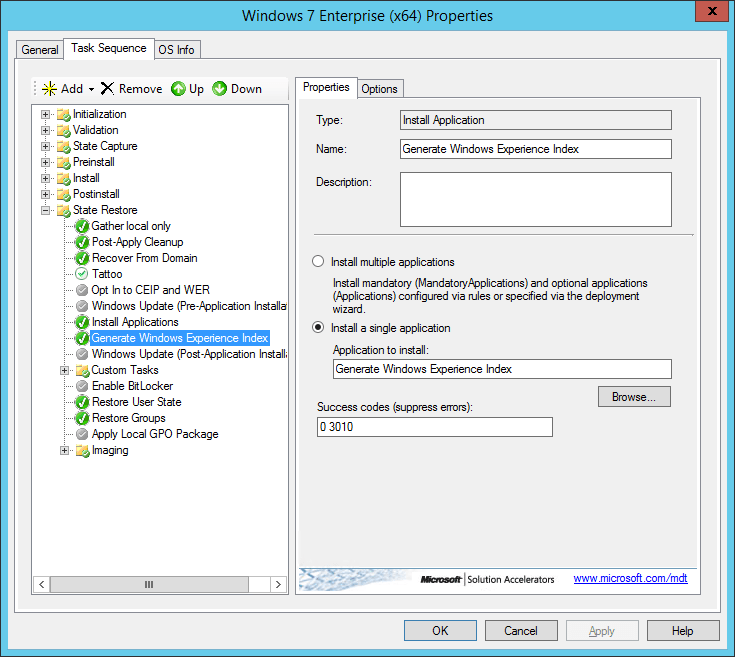Expand the Preinstall group
This screenshot has height=657, width=735.
point(45,162)
